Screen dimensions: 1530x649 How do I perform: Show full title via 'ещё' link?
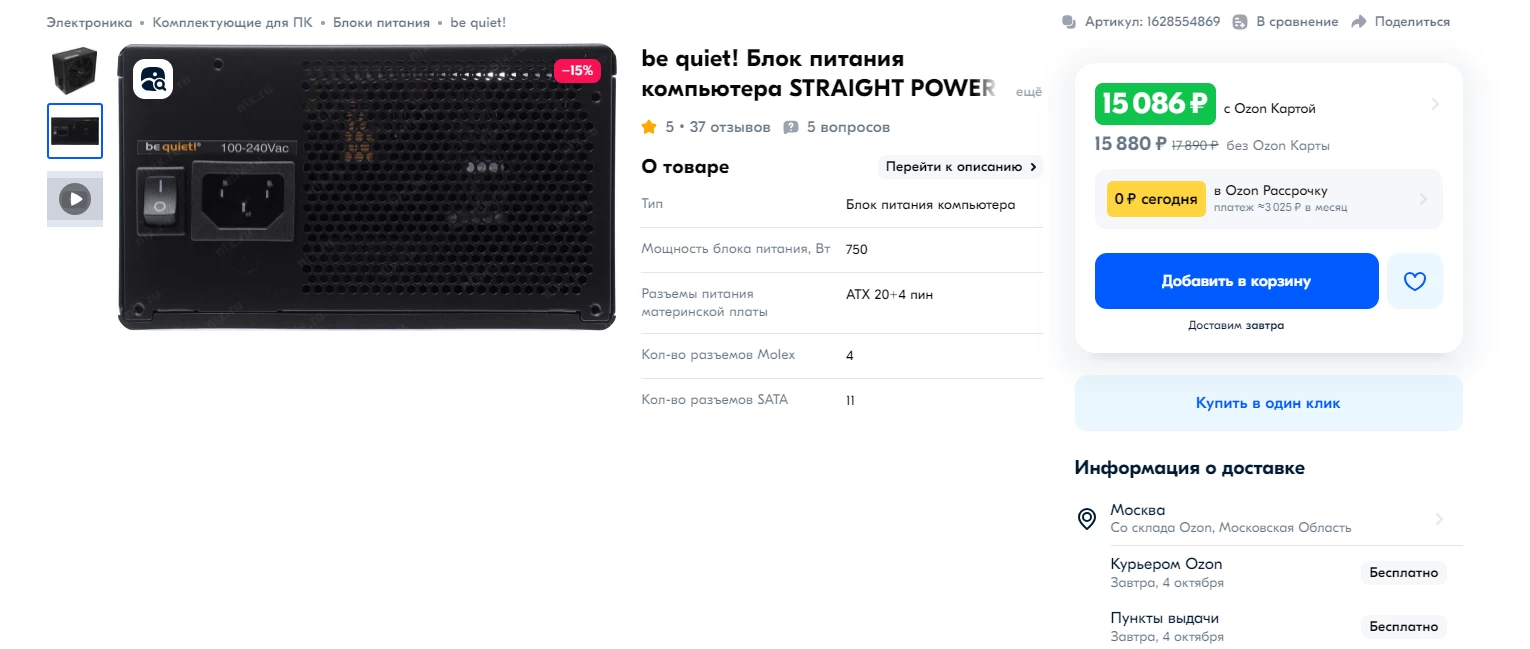tap(1028, 92)
